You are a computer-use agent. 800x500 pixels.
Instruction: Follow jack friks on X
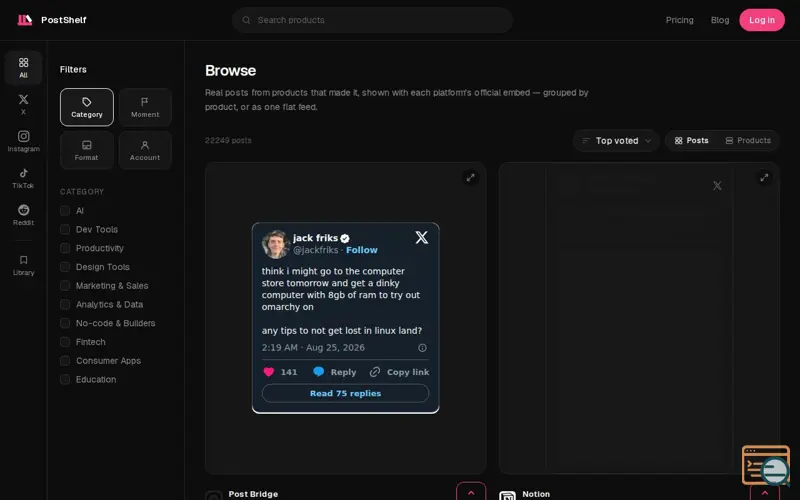[x=362, y=250]
